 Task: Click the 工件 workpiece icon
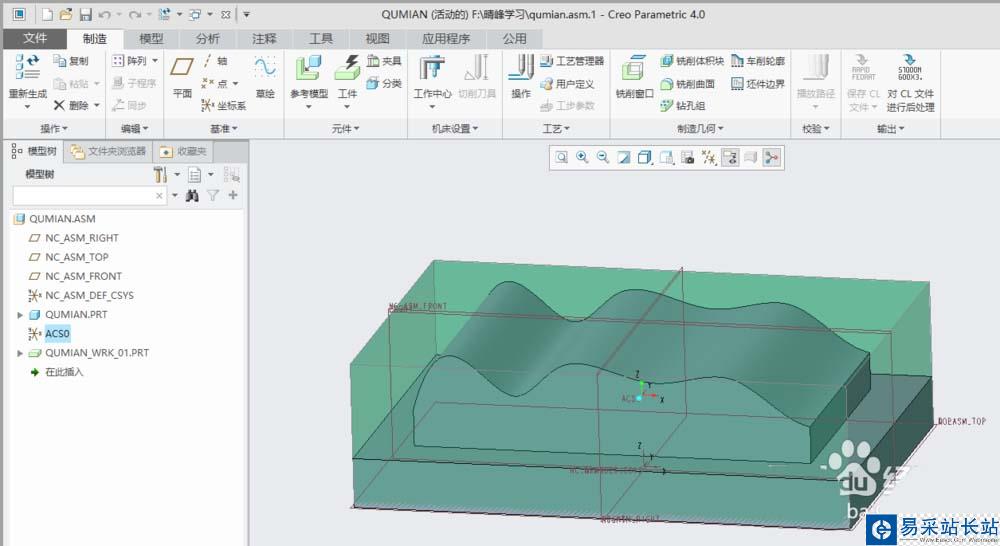[348, 68]
